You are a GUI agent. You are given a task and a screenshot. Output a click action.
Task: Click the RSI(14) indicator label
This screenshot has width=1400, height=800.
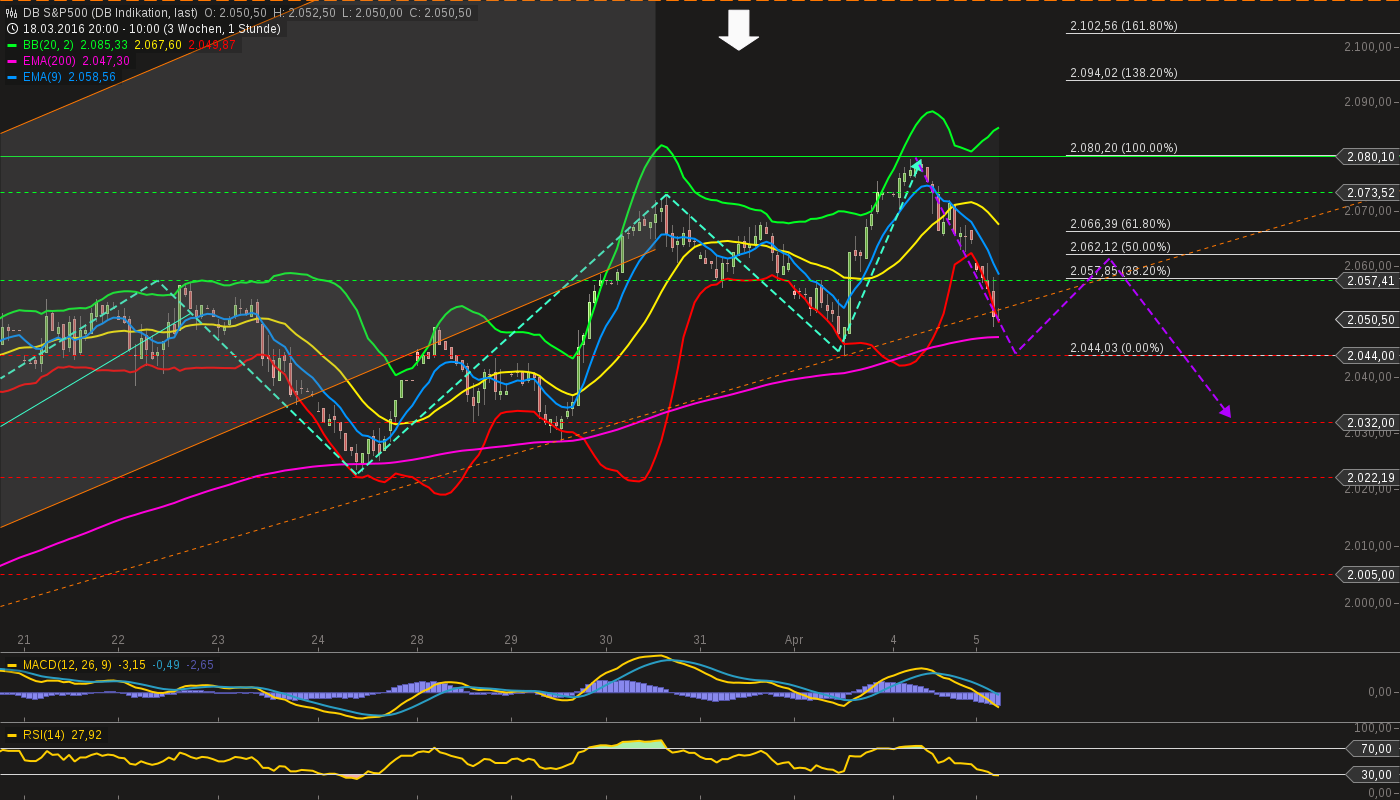coord(44,735)
